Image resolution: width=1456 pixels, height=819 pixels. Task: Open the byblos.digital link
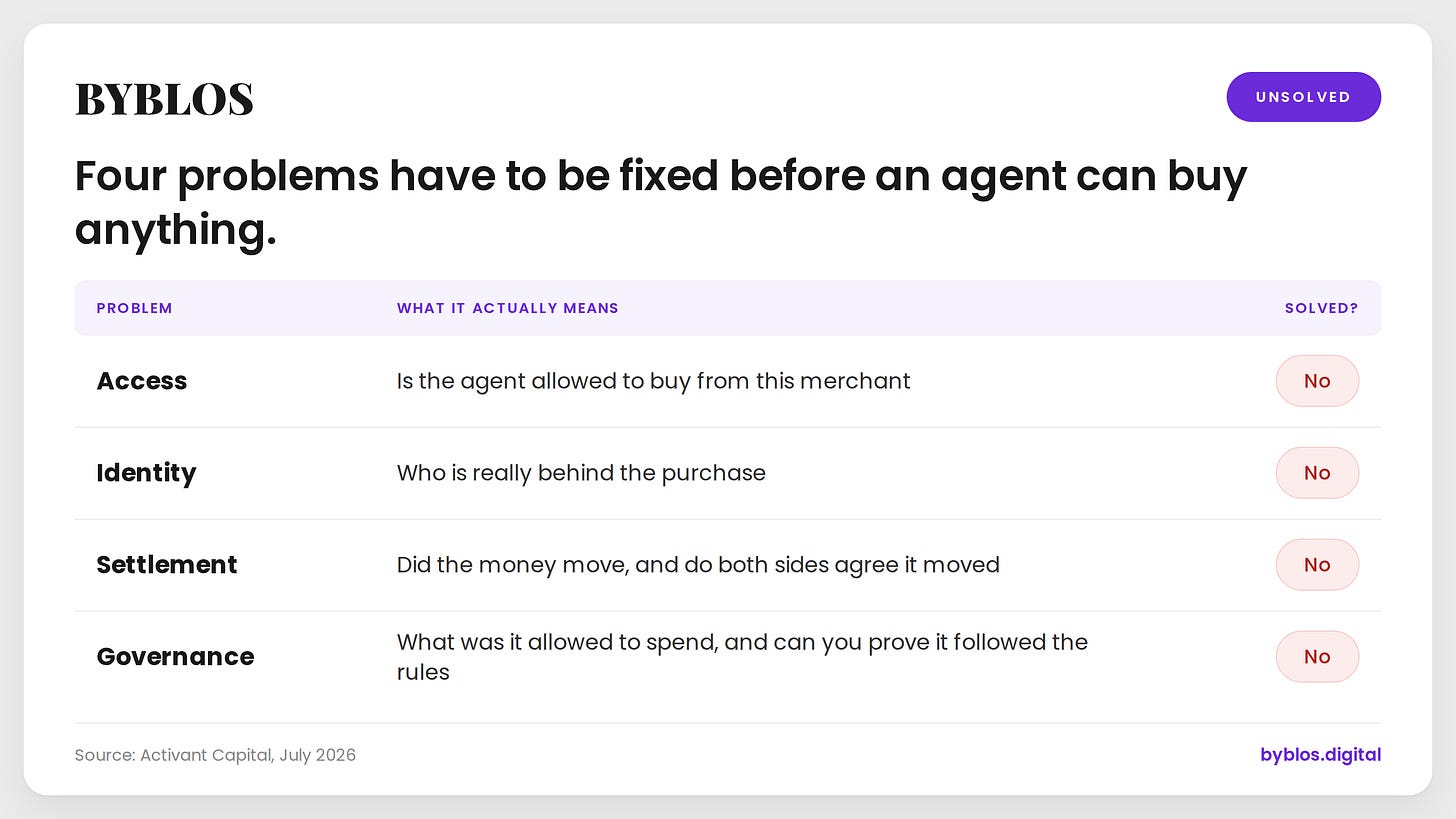tap(1320, 755)
